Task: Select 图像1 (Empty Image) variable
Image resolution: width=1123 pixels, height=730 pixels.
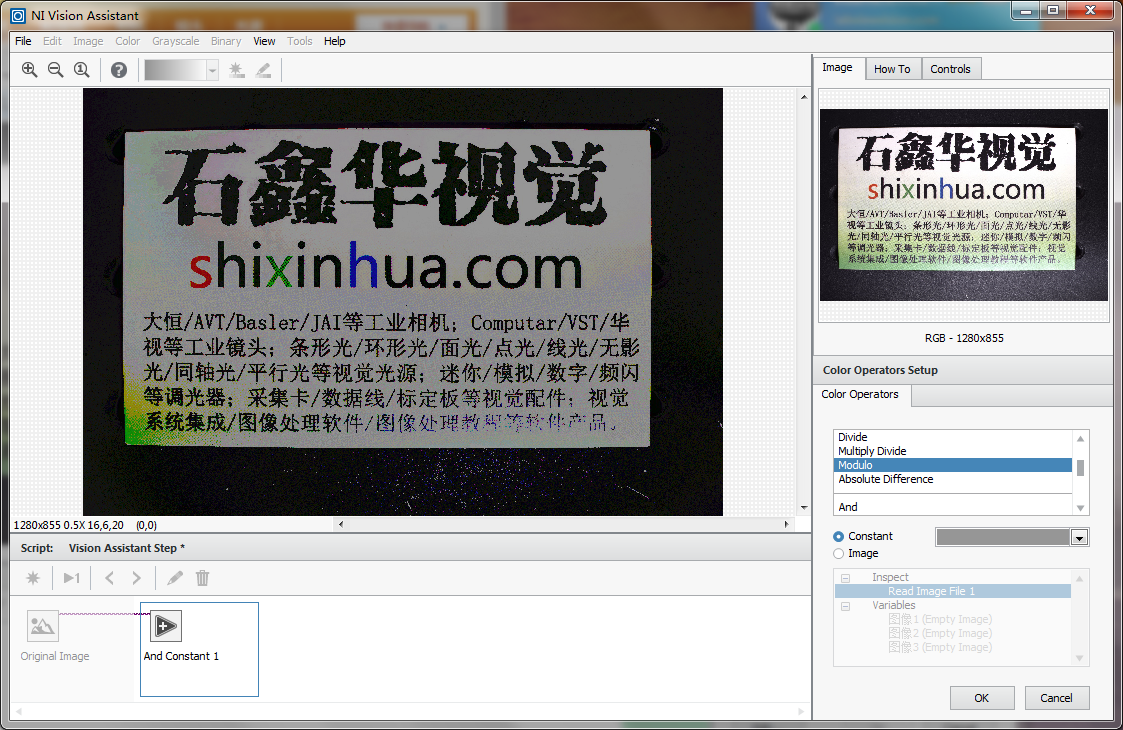Action: pyautogui.click(x=940, y=619)
